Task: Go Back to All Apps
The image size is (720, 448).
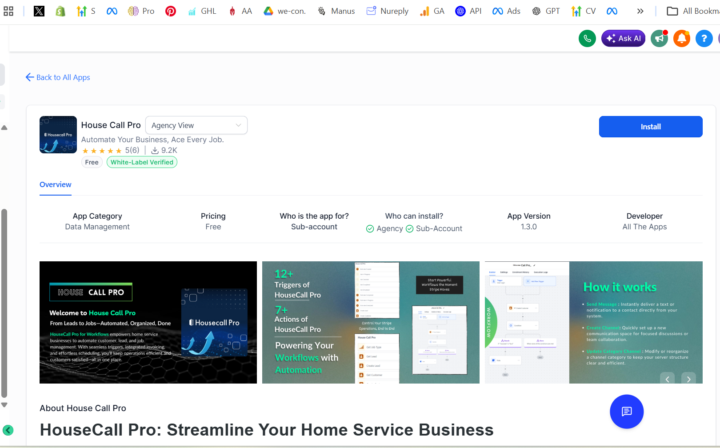Action: 58,77
